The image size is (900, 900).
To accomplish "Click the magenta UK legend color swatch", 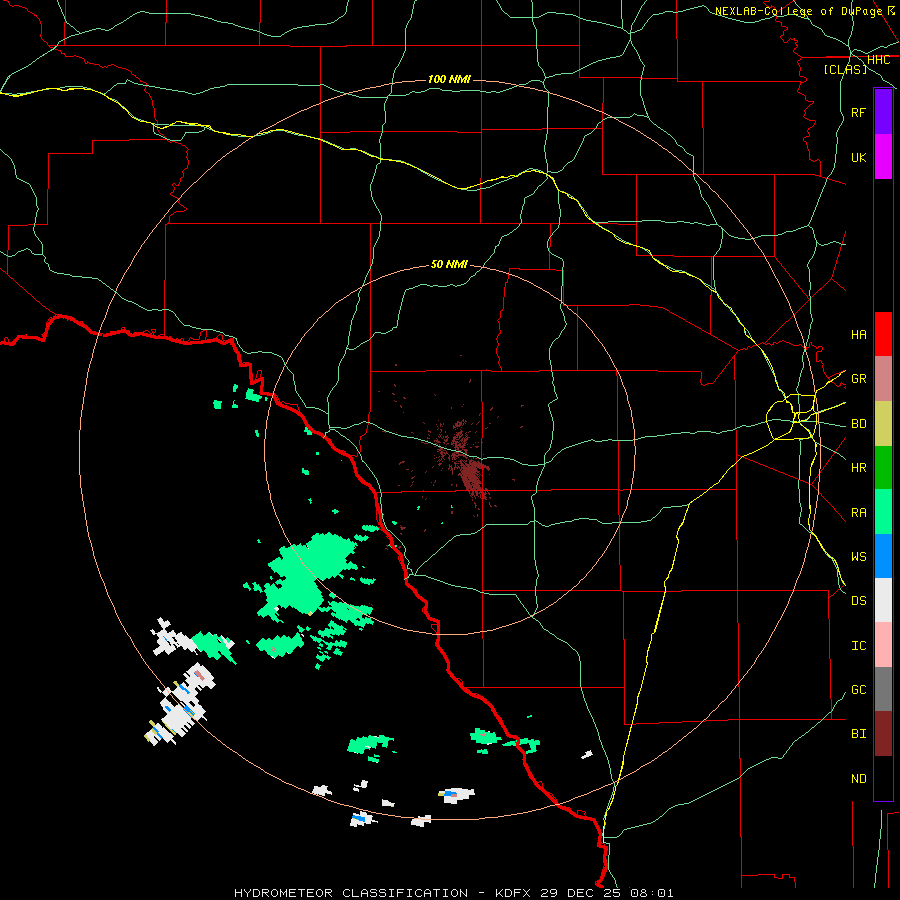I will click(883, 157).
